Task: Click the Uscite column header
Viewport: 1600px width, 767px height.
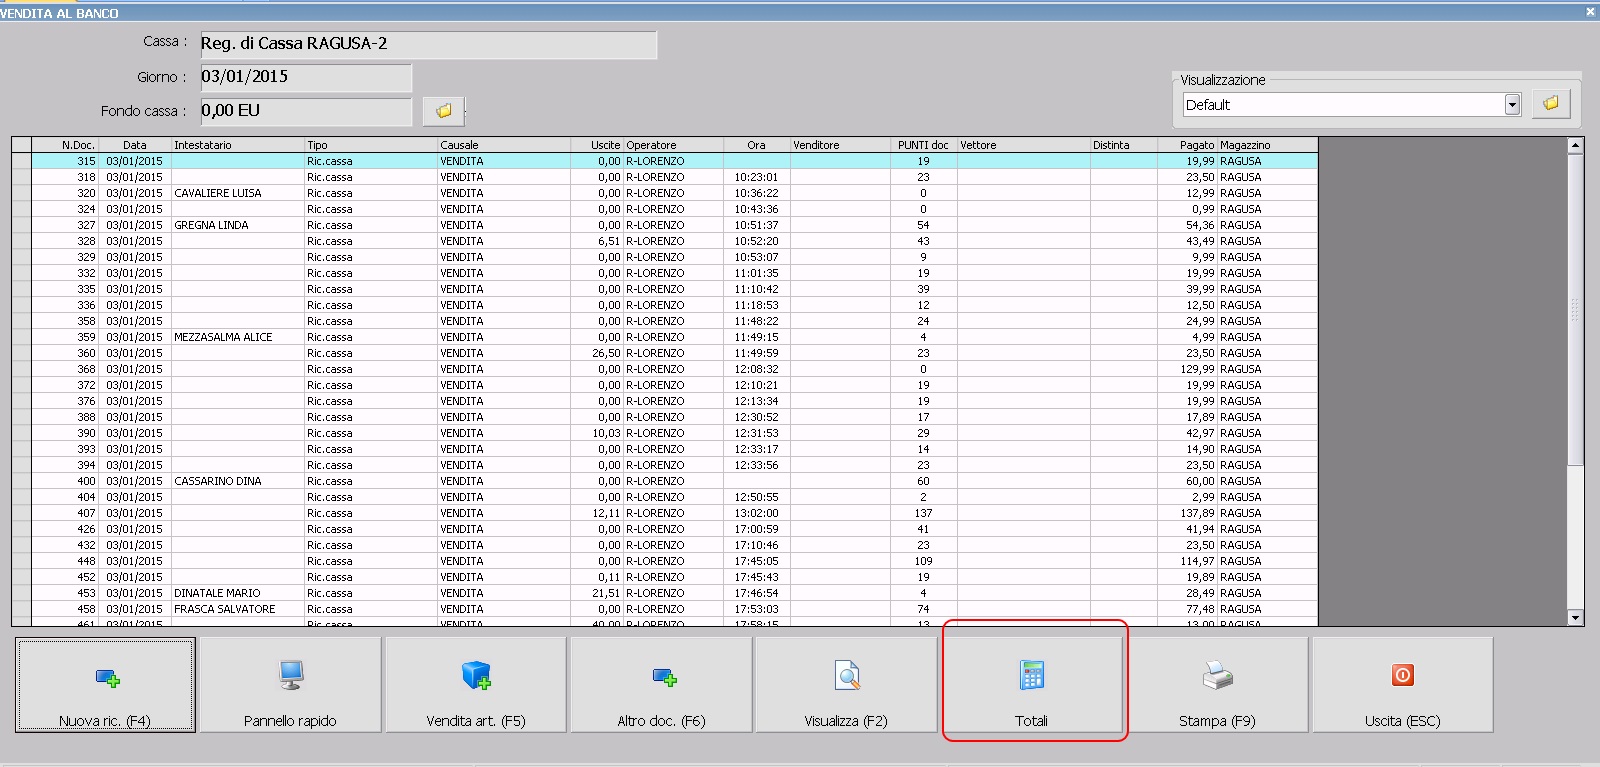Action: 597,145
